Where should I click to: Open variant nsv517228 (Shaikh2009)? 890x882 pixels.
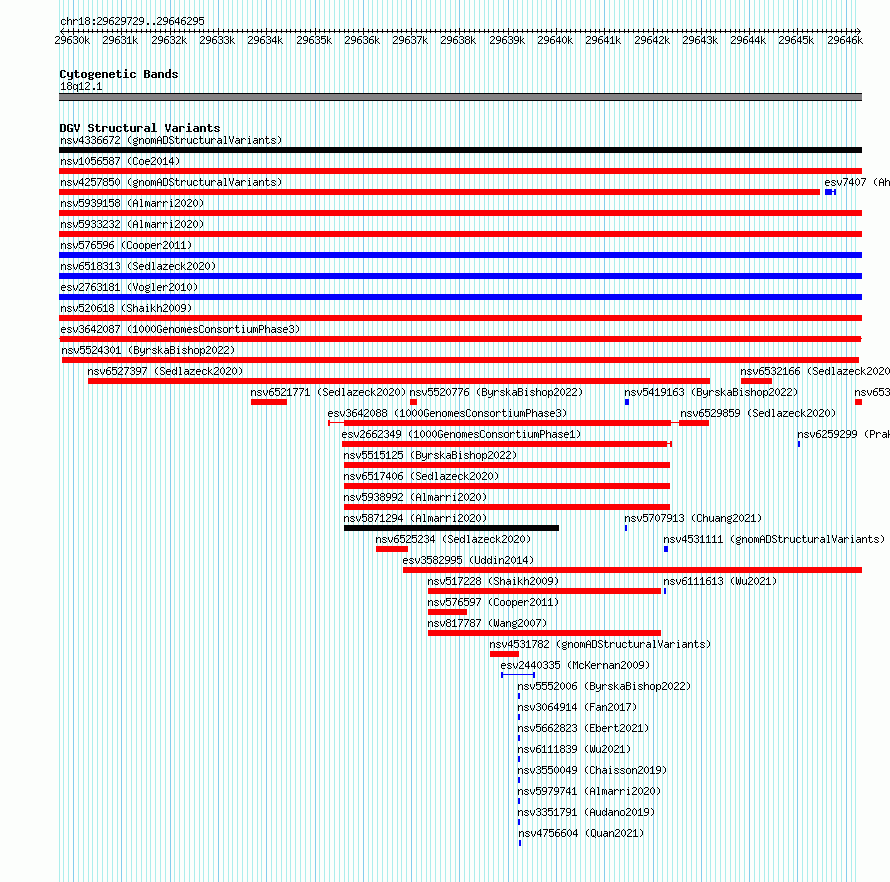pos(493,581)
